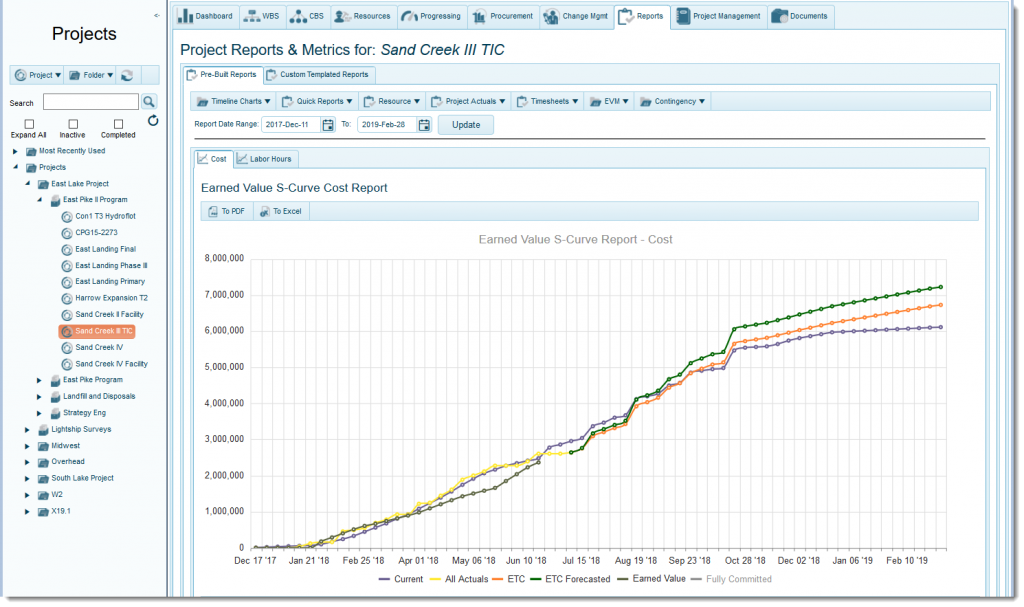Collapse the Projects sidebar with the arrow icon
Viewport: 1024px width, 607px height.
156,15
